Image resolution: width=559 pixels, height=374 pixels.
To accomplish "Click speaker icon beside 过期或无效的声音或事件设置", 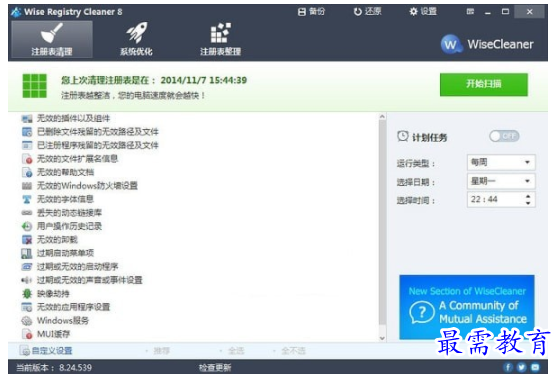I will coord(27,280).
